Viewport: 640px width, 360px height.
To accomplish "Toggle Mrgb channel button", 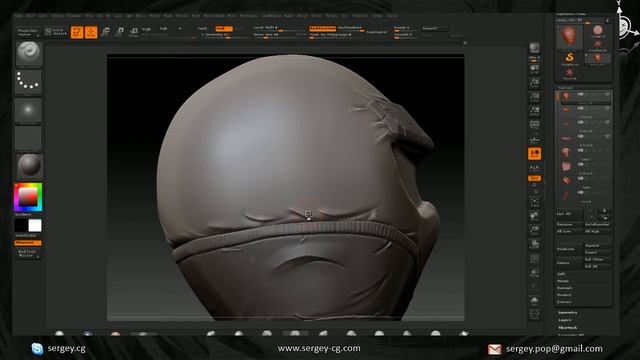I will [146, 29].
